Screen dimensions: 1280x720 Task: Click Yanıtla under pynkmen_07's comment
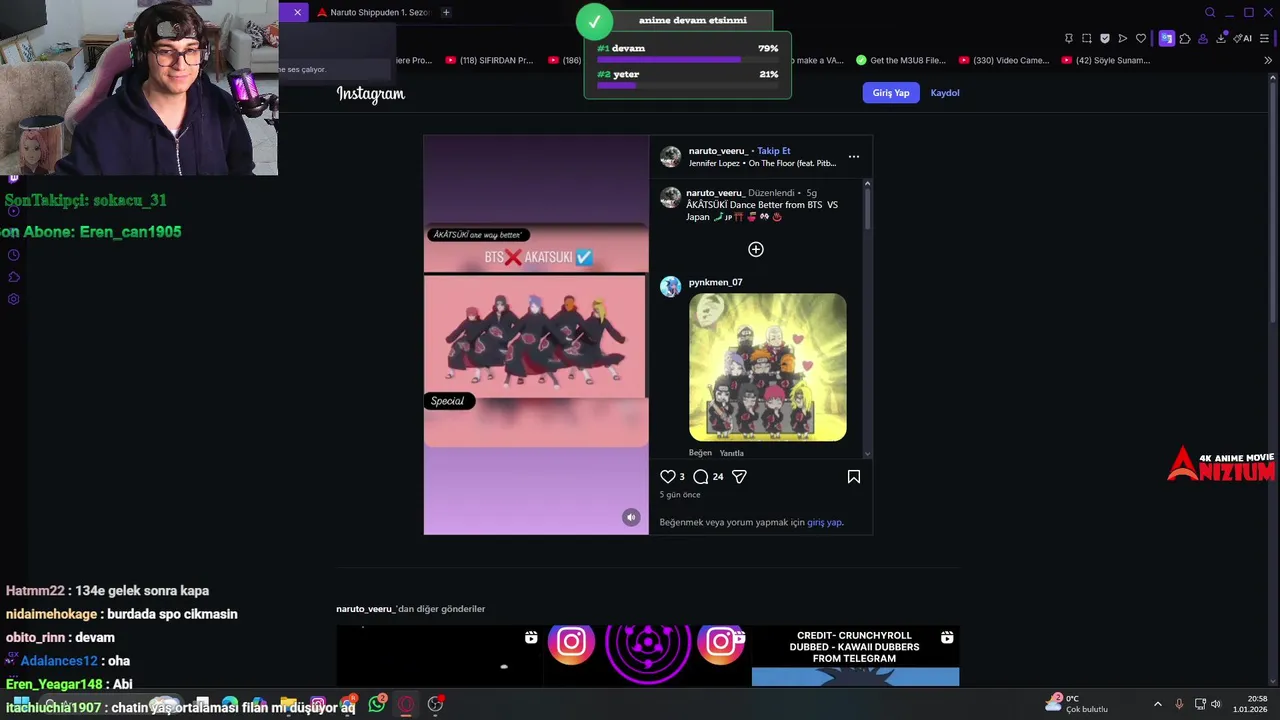tap(731, 453)
